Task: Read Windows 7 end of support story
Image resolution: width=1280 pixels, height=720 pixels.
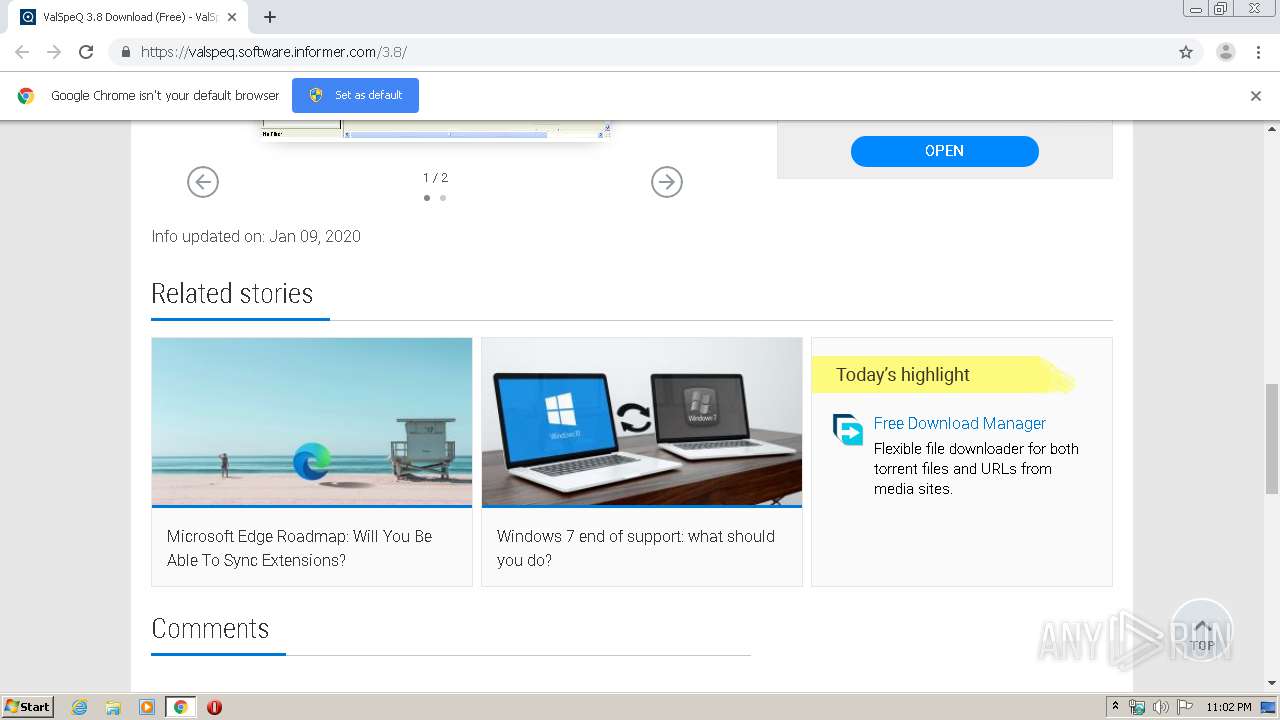Action: coord(636,548)
